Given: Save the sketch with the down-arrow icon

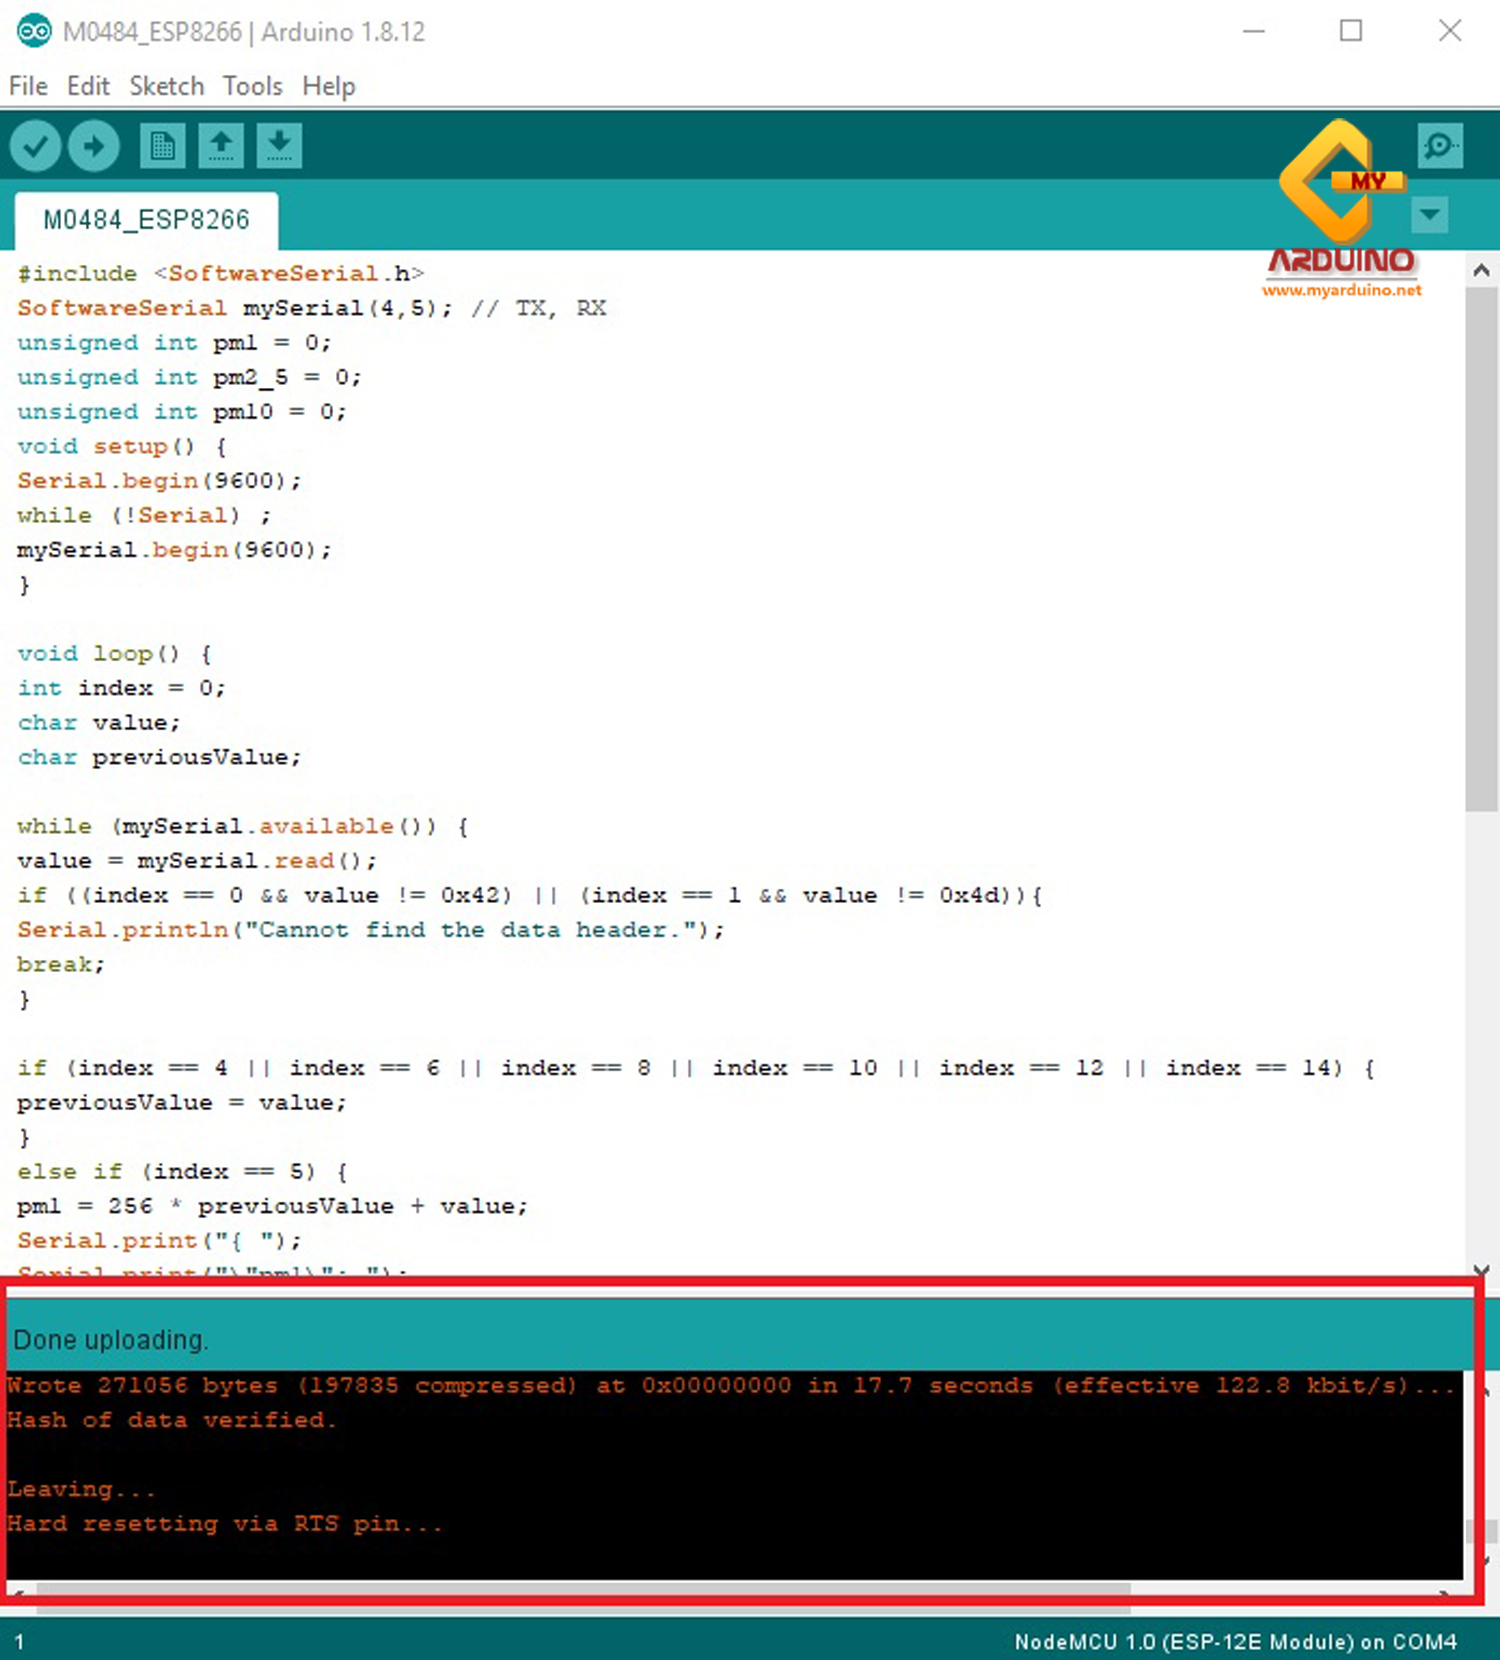Looking at the screenshot, I should pyautogui.click(x=279, y=147).
